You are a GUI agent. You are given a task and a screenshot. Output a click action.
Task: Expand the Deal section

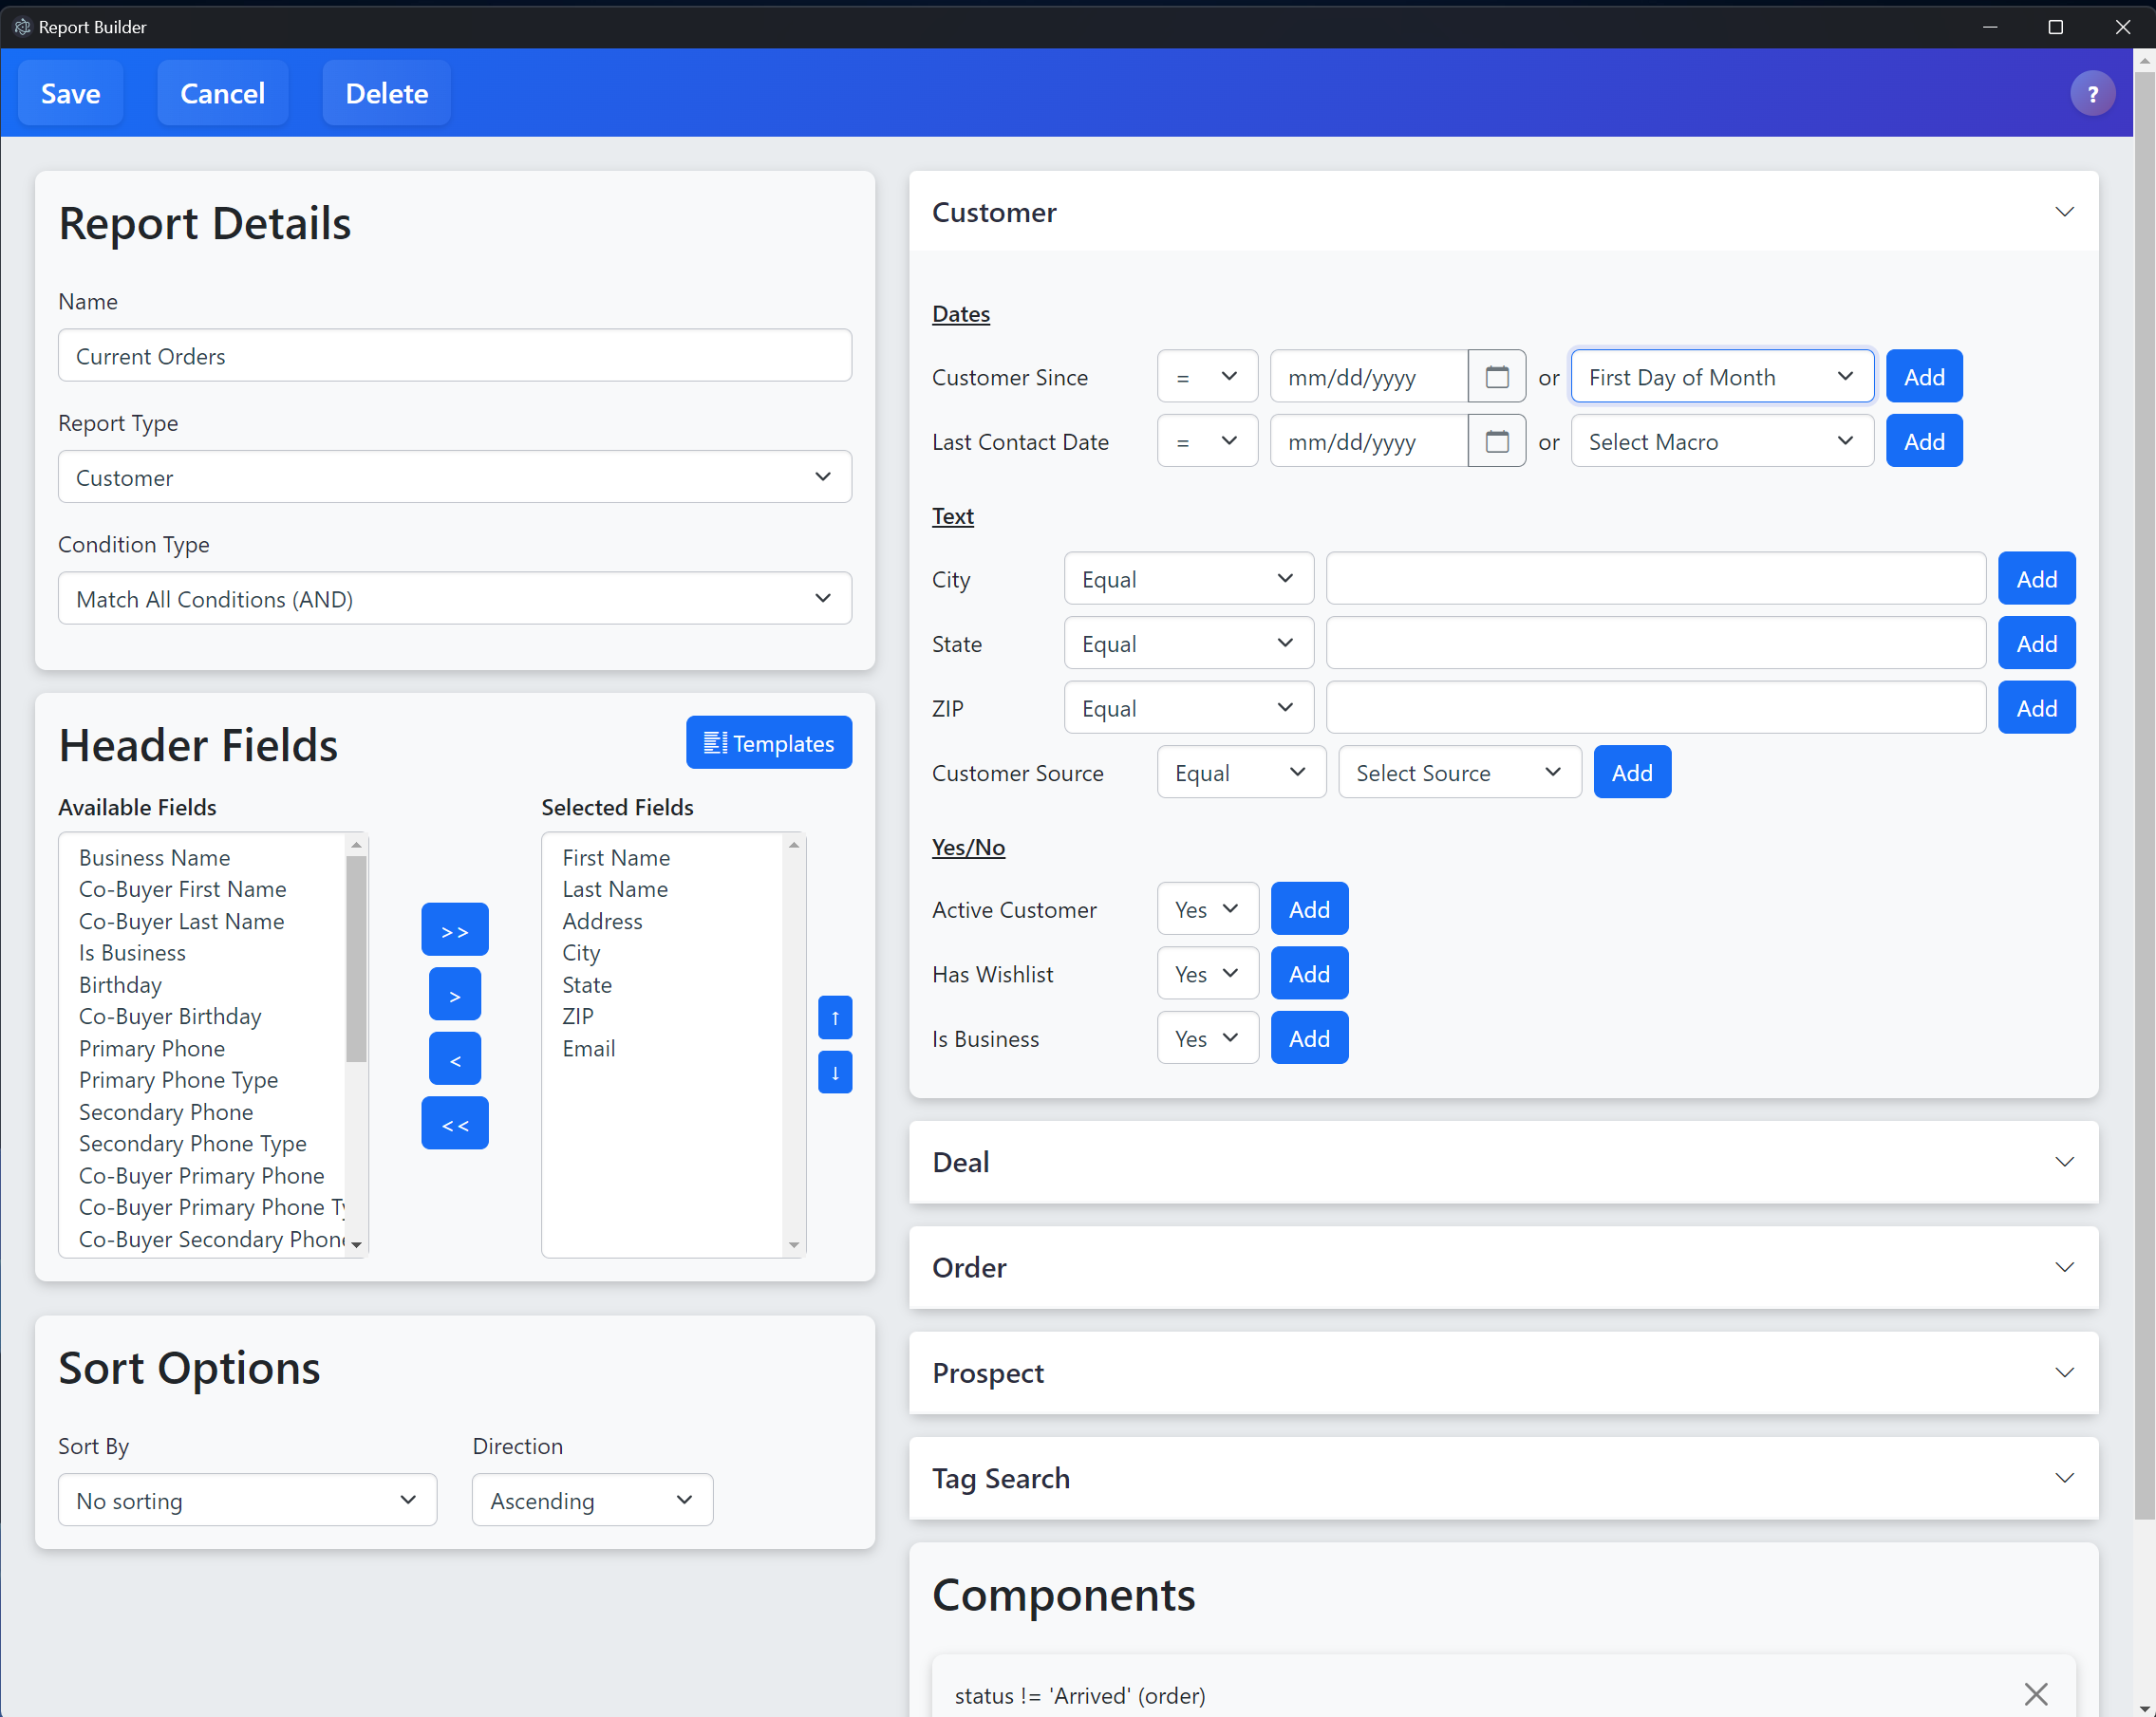(1502, 1161)
